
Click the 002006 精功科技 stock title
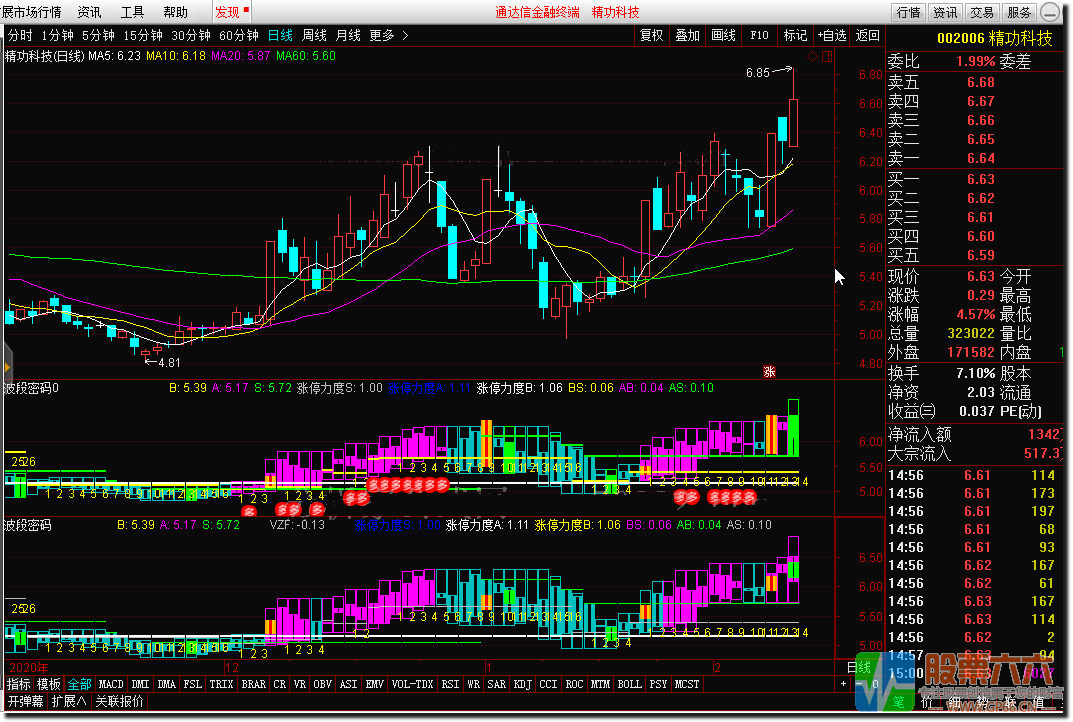pyautogui.click(x=994, y=38)
